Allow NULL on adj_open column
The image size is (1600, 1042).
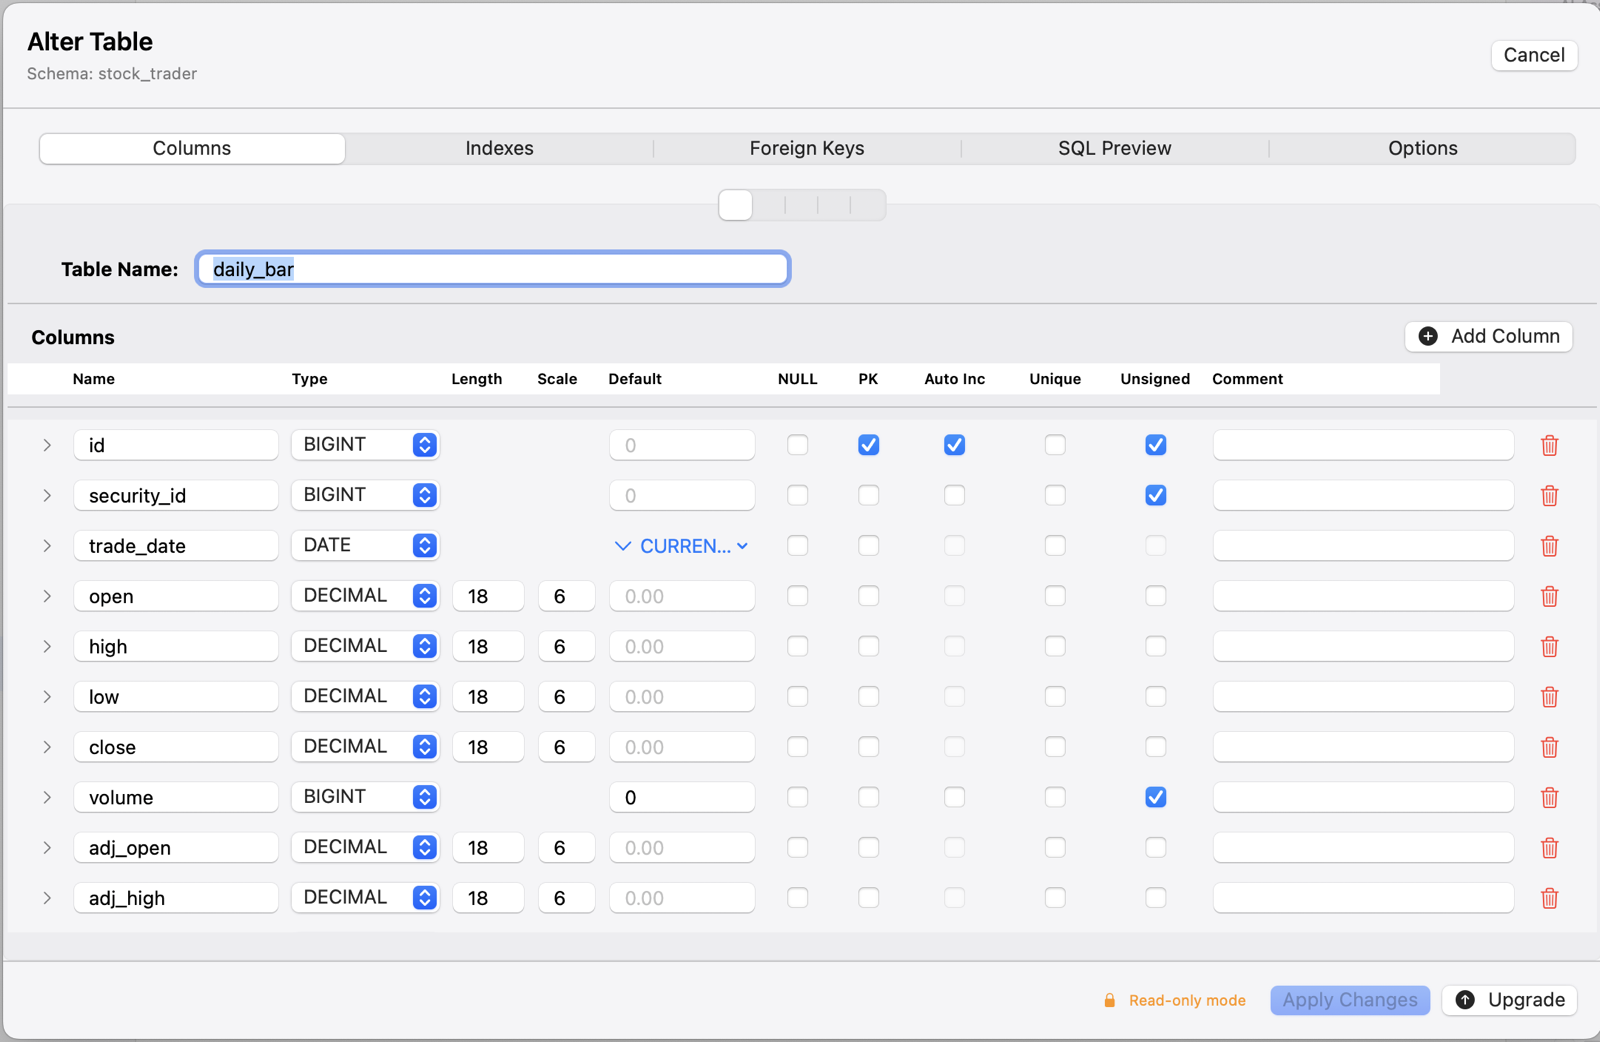click(797, 848)
